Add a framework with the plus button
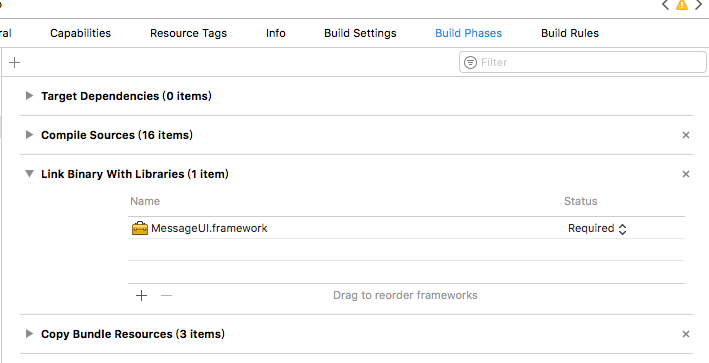Screen dimensions: 709x363 (142, 296)
